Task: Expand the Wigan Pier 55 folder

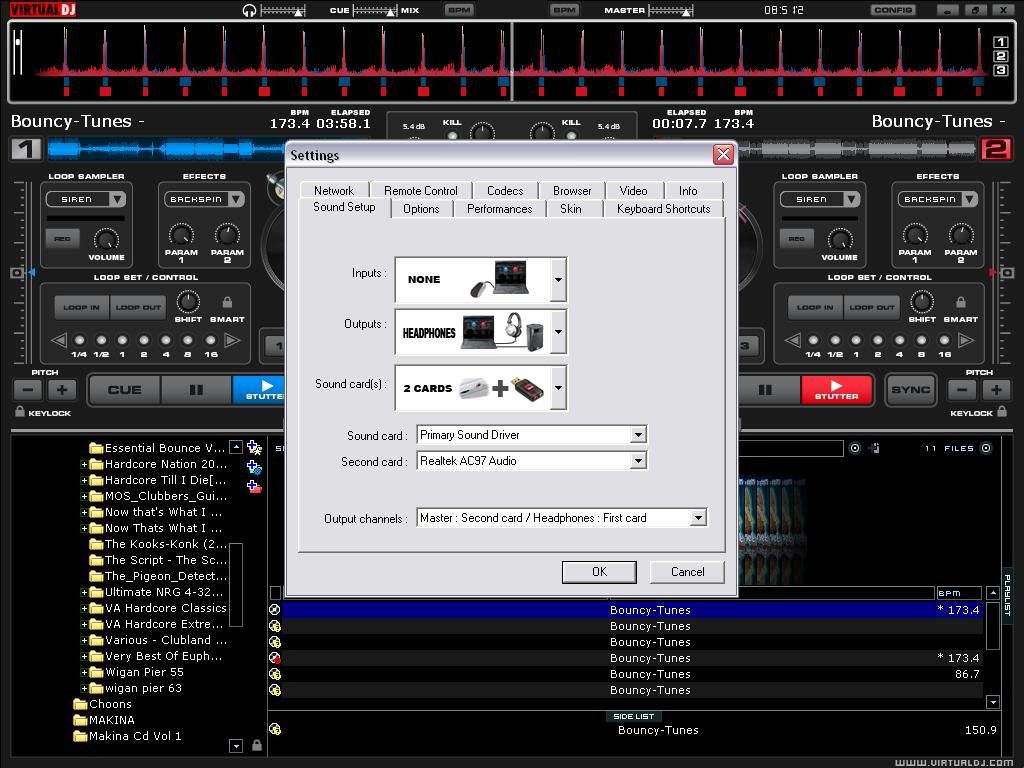Action: tap(84, 672)
